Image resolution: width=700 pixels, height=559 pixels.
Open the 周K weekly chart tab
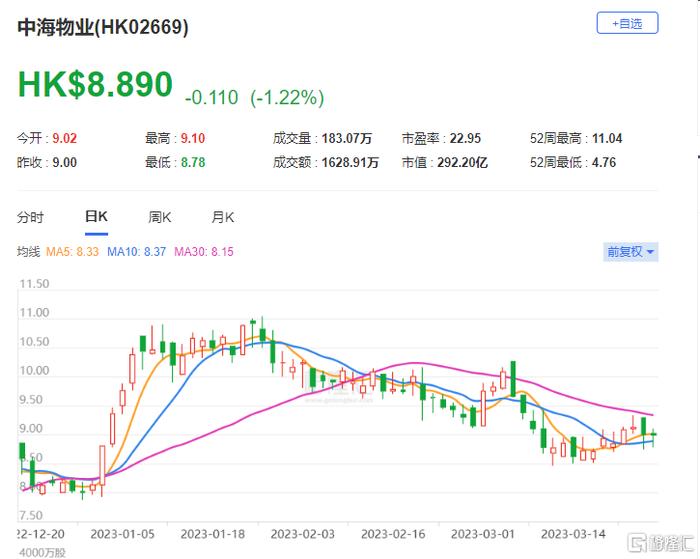tap(160, 217)
